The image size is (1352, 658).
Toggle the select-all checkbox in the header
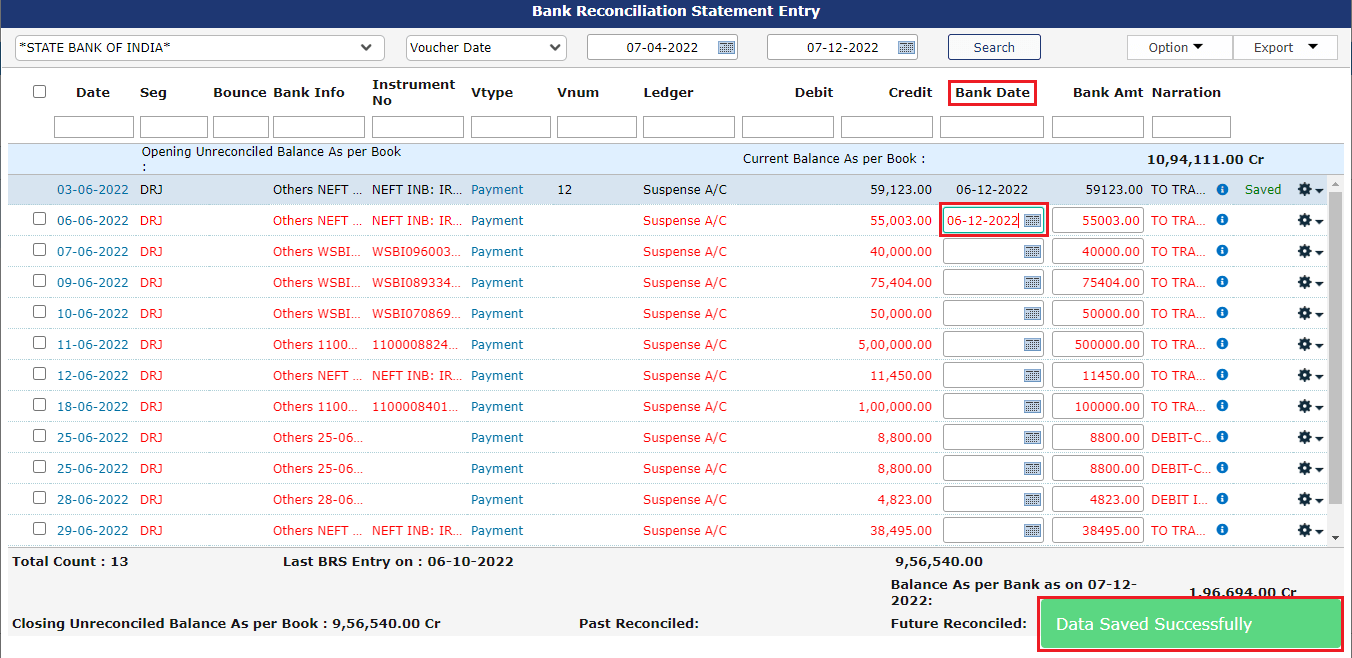[x=39, y=91]
